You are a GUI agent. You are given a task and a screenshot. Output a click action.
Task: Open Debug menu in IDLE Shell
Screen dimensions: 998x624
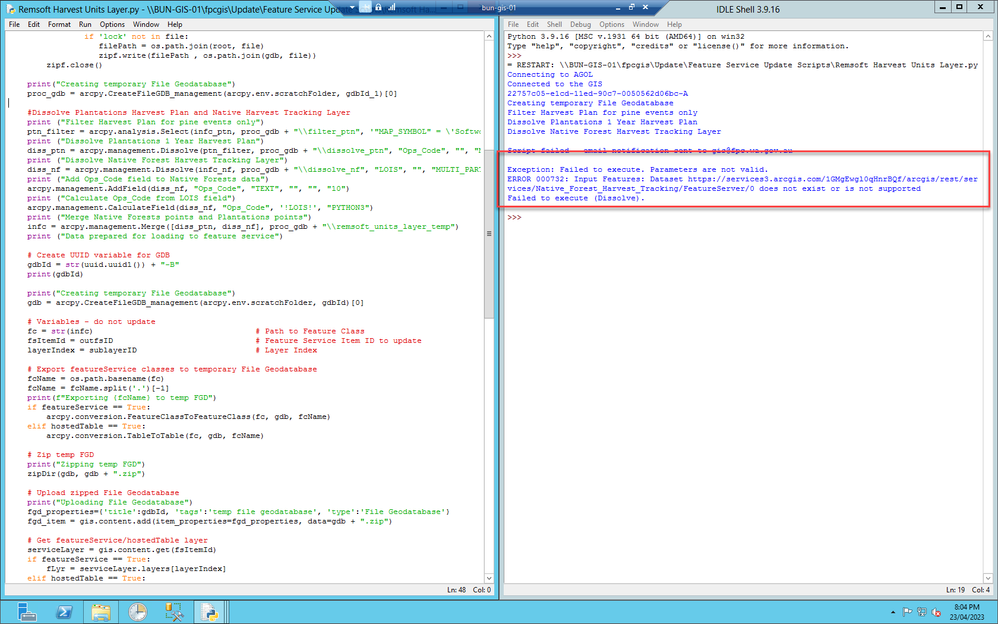coord(580,24)
